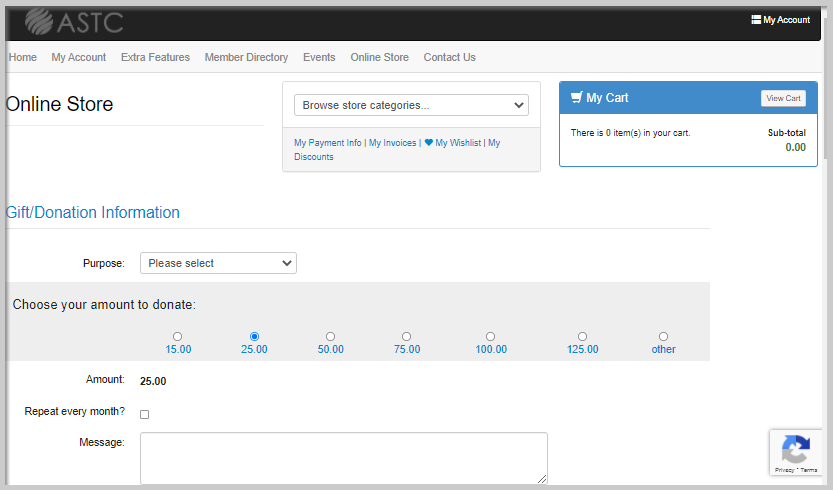This screenshot has width=833, height=490.
Task: Open the Member Directory menu item
Action: (246, 57)
